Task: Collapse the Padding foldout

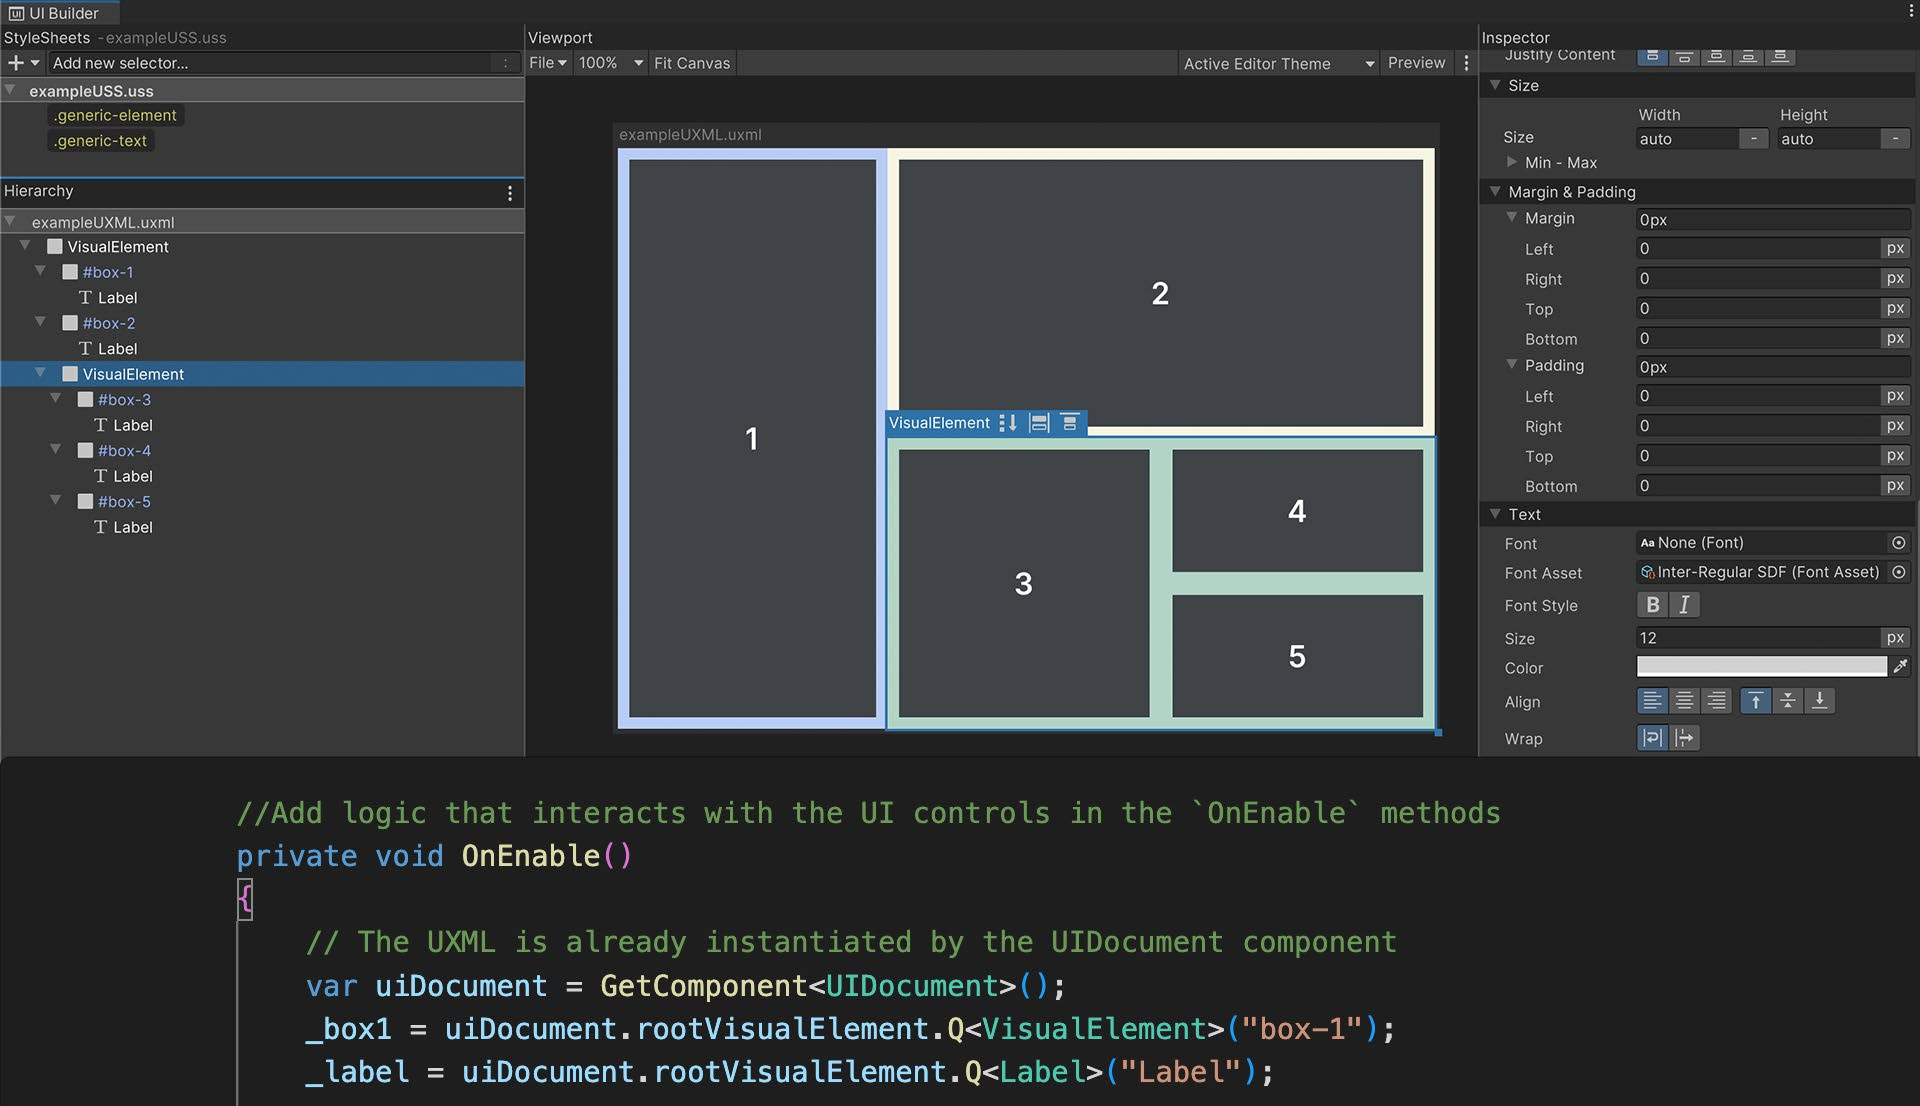Action: [1512, 364]
